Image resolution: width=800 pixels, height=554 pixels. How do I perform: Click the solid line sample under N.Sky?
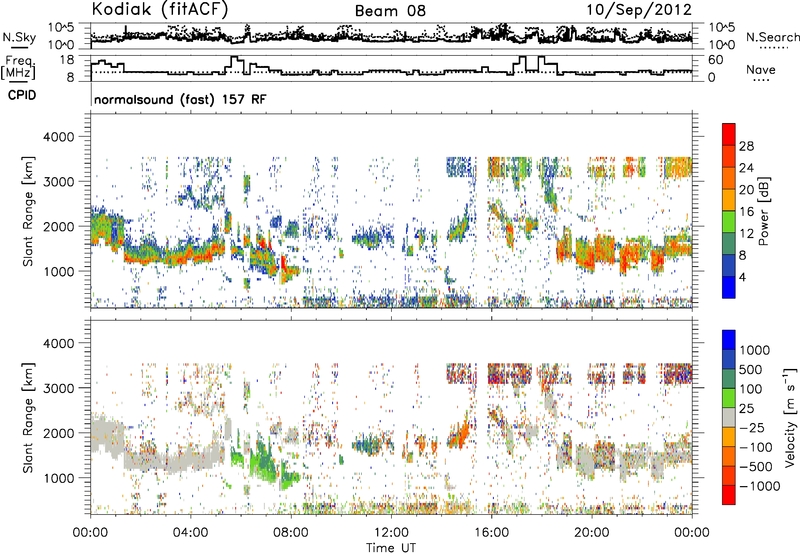click(x=19, y=48)
